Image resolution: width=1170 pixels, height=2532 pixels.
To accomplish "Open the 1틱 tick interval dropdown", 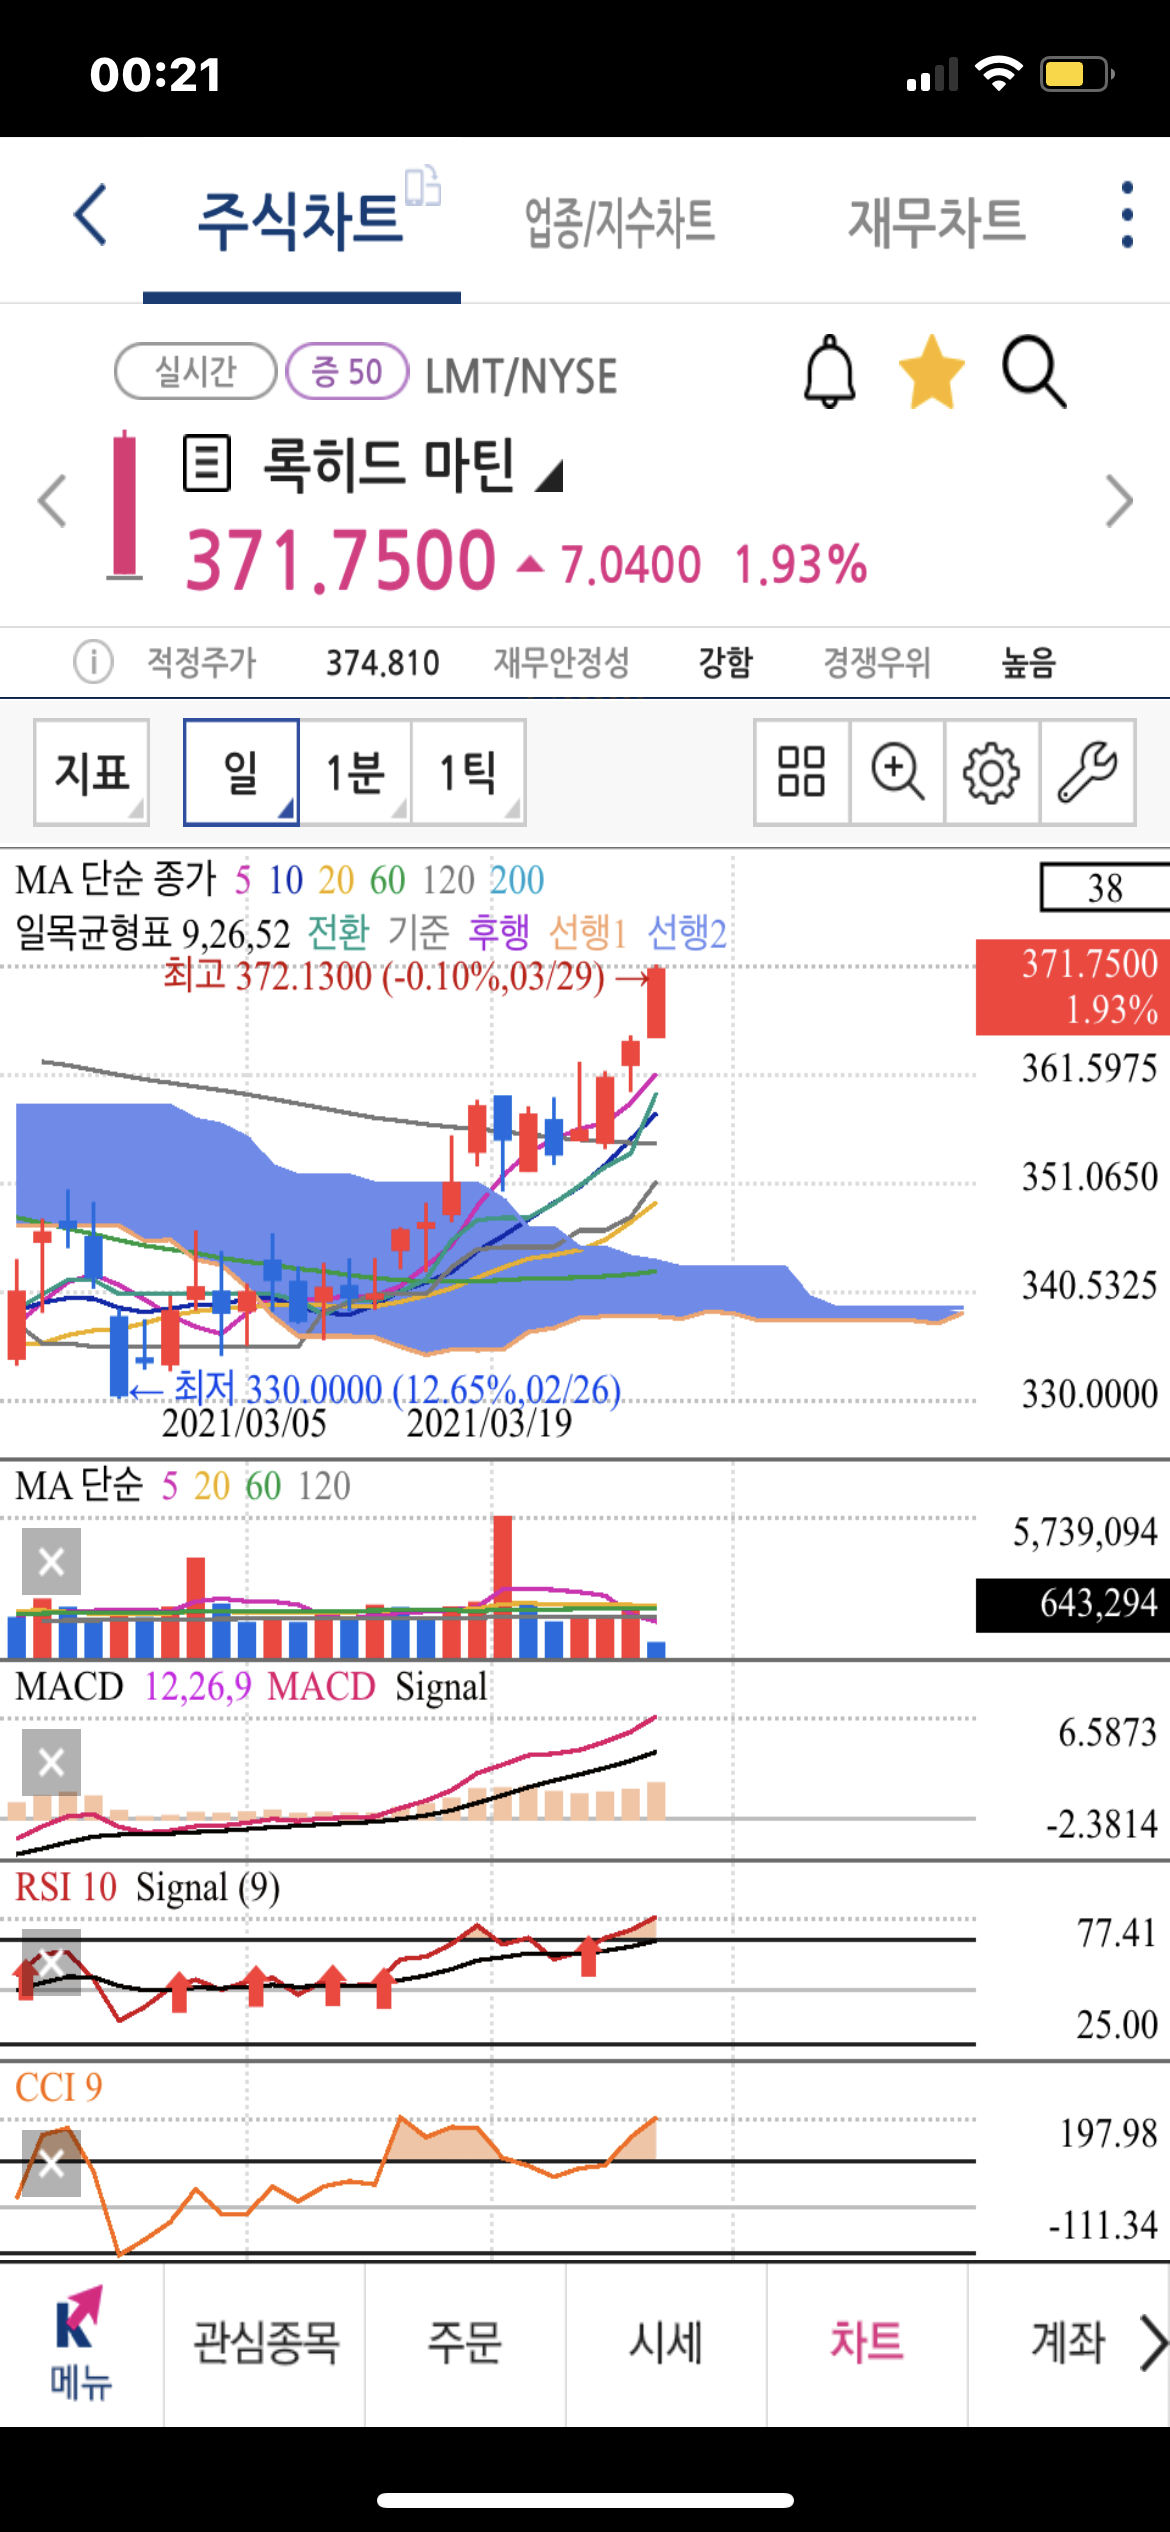I will point(468,772).
